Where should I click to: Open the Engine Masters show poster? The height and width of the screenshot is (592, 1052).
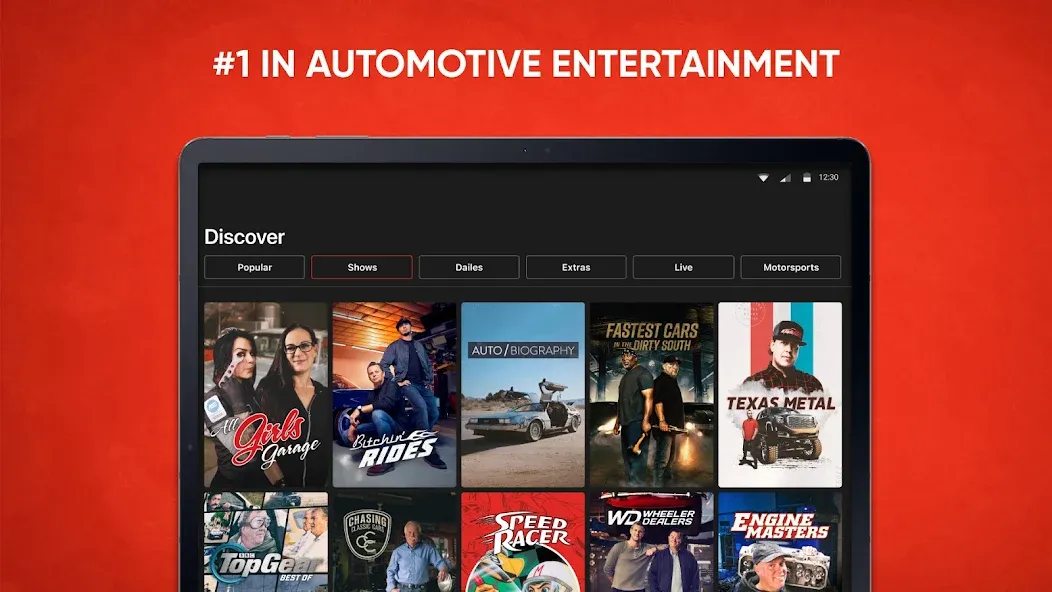pyautogui.click(x=780, y=542)
